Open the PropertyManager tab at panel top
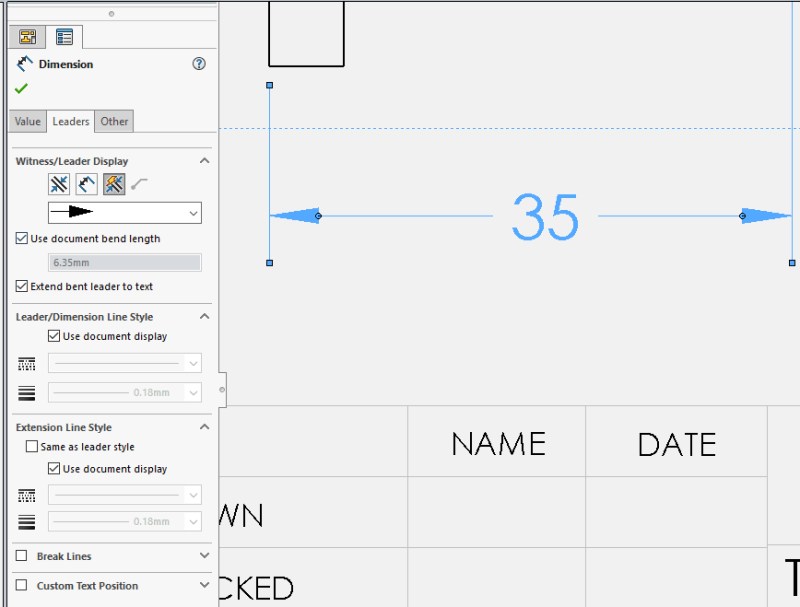800x607 pixels. point(27,36)
